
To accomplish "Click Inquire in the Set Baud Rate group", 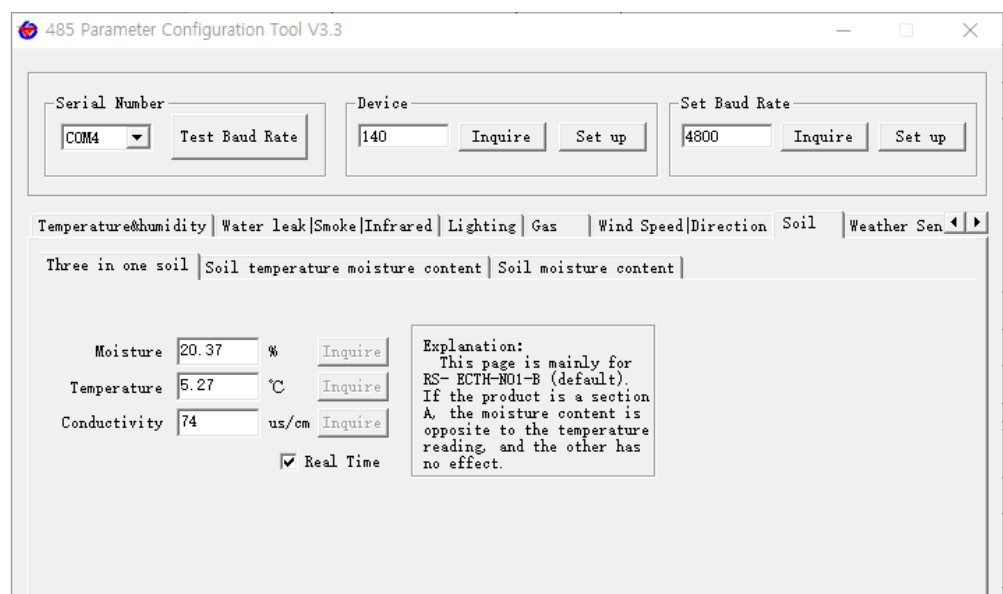I will point(824,137).
